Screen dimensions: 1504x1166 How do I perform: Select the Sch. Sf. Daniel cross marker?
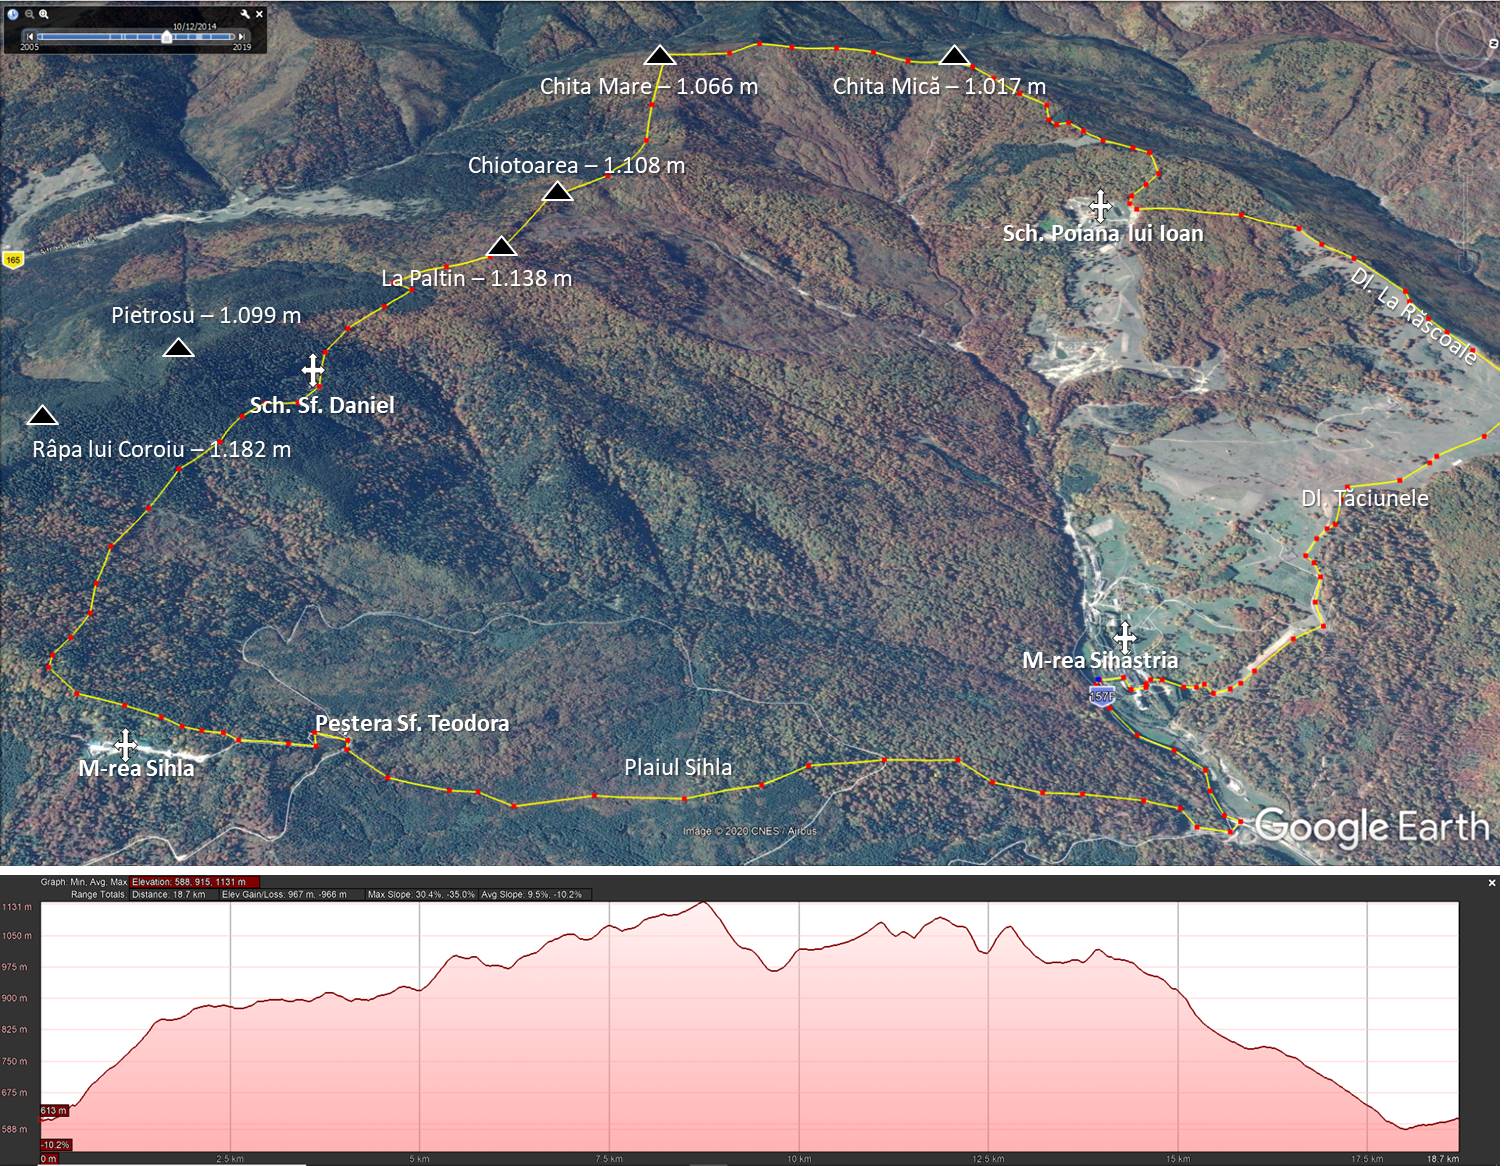(313, 369)
